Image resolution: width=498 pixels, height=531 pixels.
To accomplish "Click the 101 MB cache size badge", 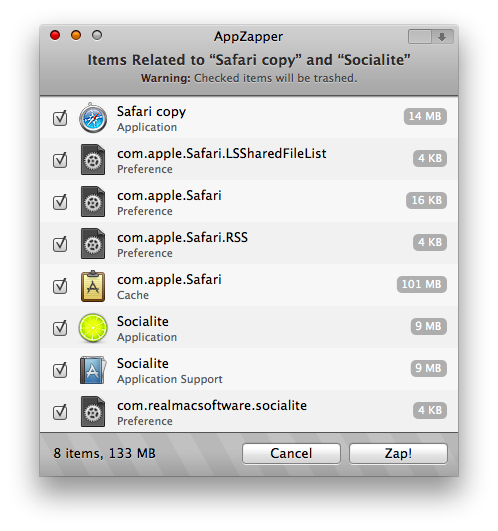I will pyautogui.click(x=422, y=284).
